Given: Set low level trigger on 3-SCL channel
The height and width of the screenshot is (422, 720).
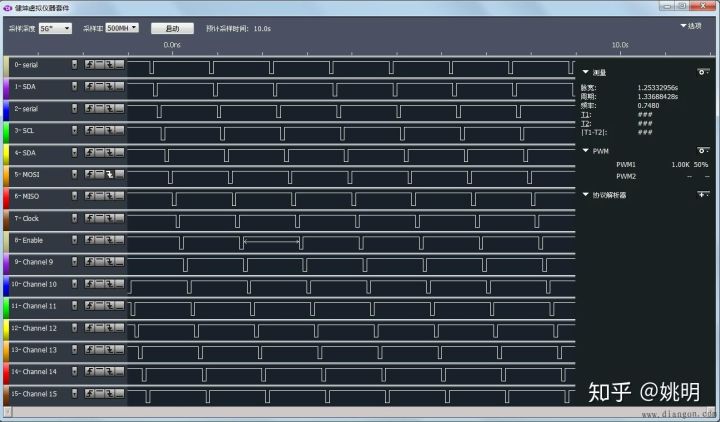Looking at the screenshot, I should click(119, 130).
